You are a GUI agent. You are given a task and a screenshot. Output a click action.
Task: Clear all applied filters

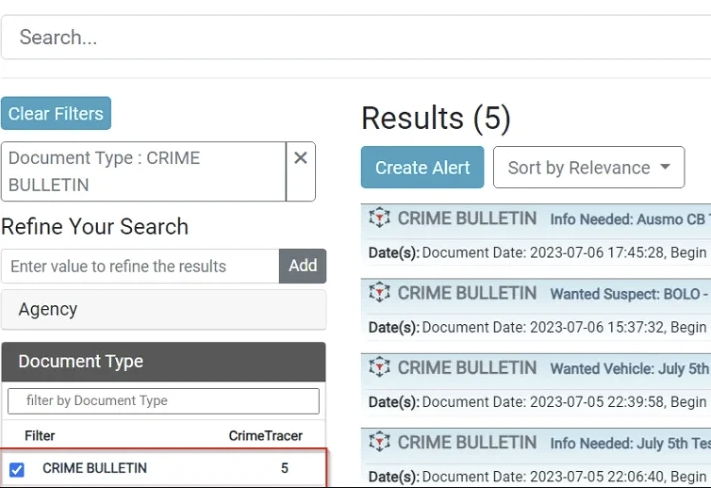click(x=56, y=113)
